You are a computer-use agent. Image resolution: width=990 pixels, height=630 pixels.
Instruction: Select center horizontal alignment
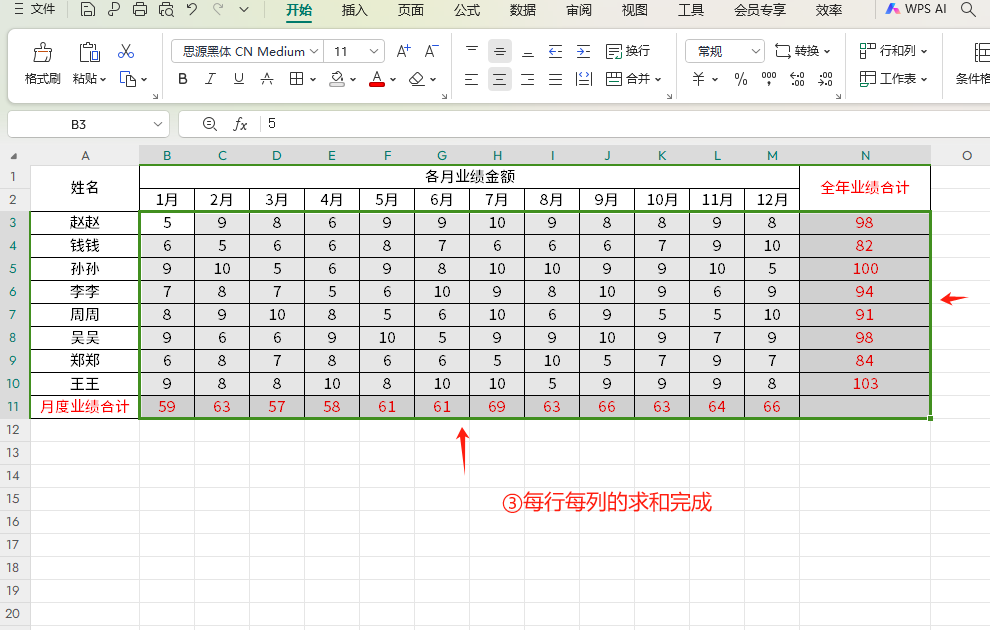[x=499, y=79]
